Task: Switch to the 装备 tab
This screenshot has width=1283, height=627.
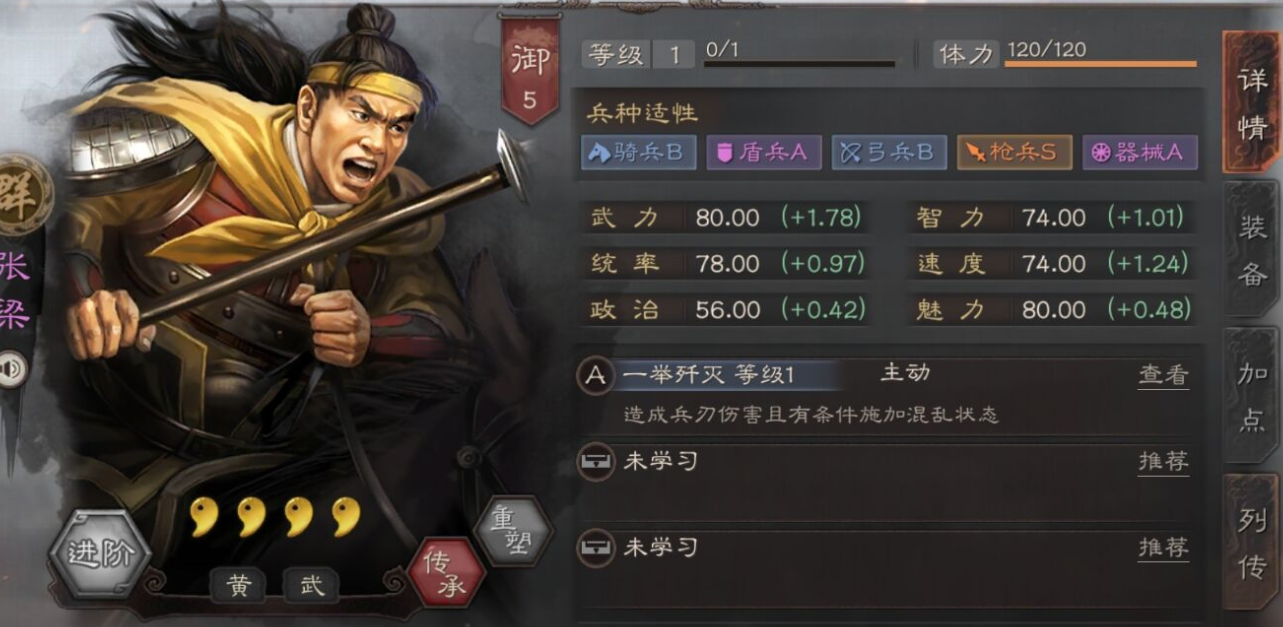Action: point(1252,250)
